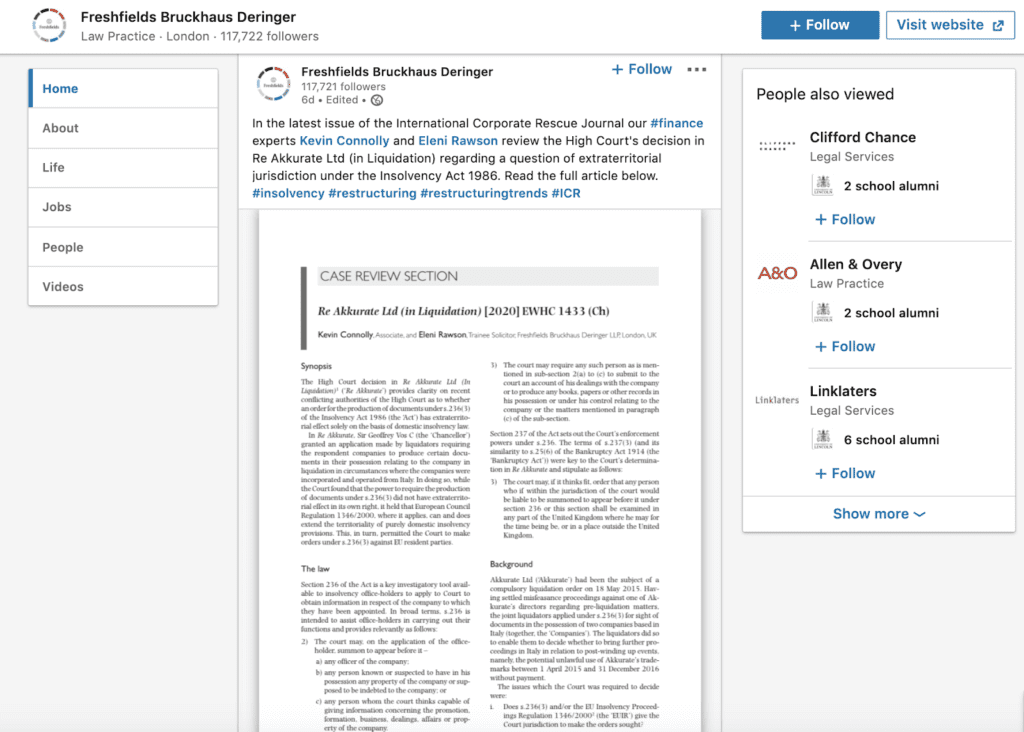The width and height of the screenshot is (1024, 732).
Task: Open the Life tab
Action: 123,167
